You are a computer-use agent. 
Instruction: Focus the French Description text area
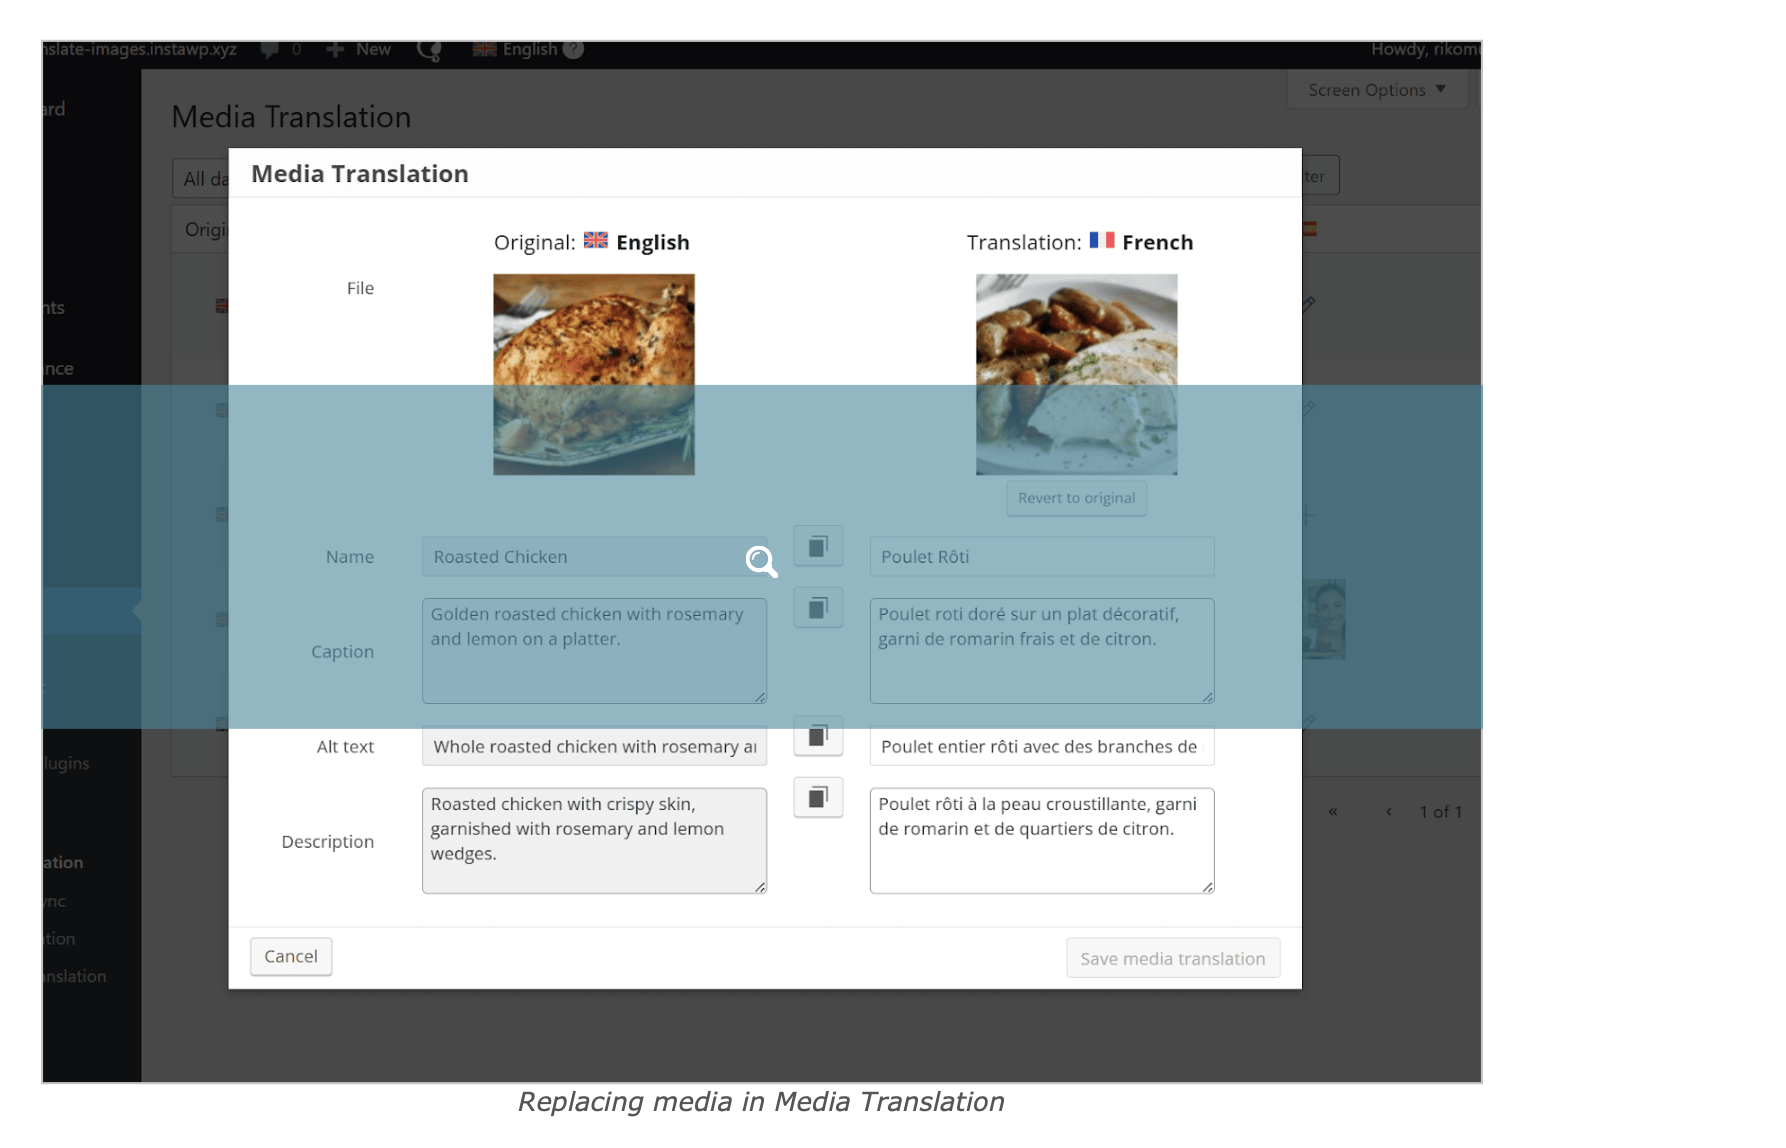1042,841
